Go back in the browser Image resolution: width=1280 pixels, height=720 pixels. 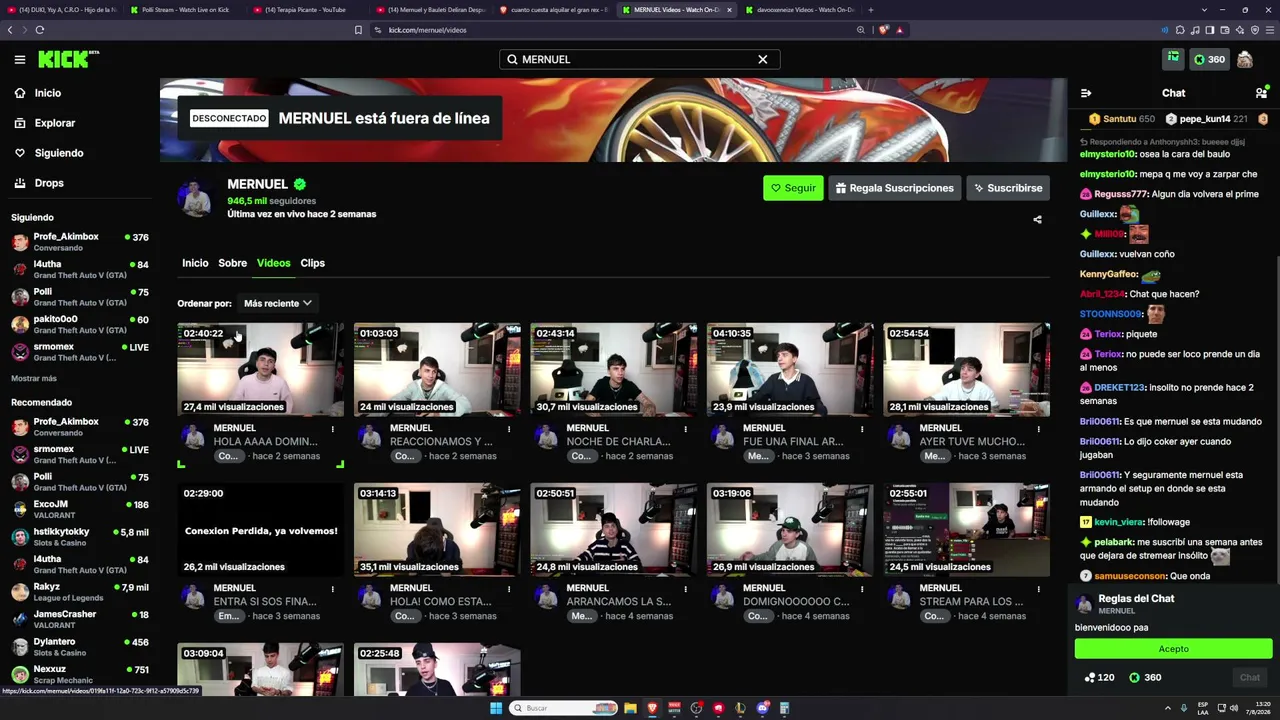coord(10,30)
